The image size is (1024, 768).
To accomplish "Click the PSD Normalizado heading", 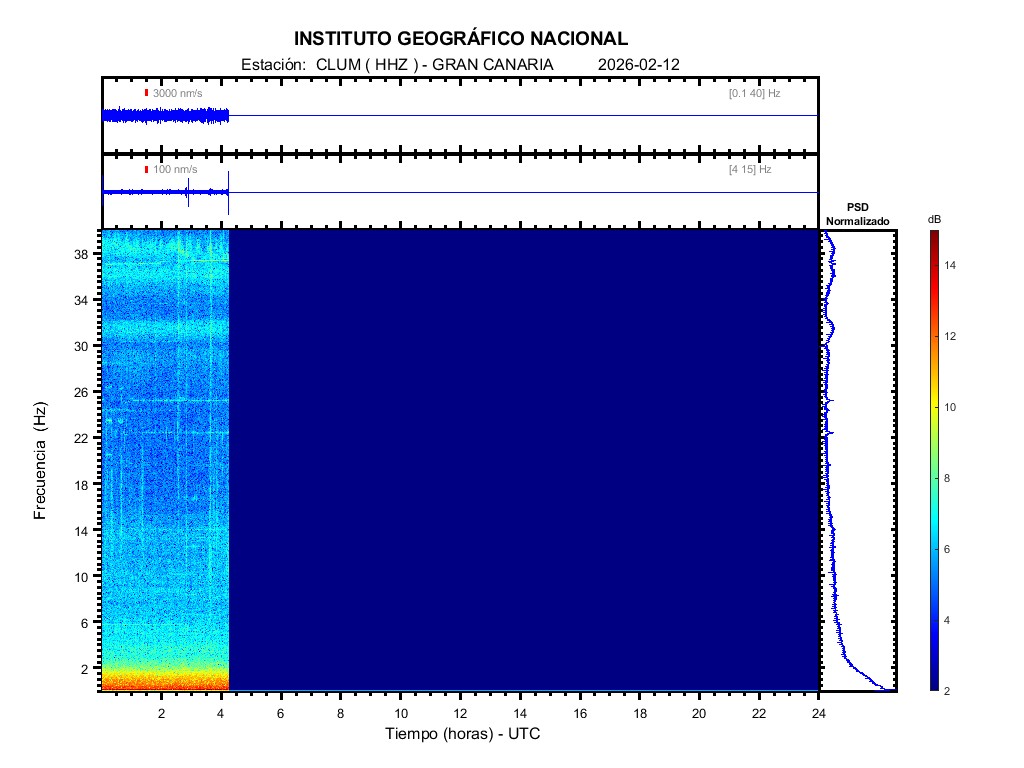I will 857,214.
